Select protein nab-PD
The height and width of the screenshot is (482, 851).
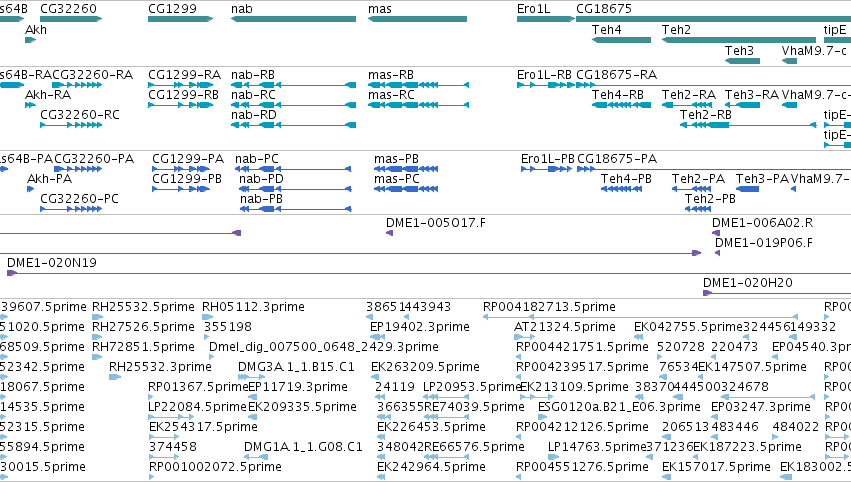295,189
